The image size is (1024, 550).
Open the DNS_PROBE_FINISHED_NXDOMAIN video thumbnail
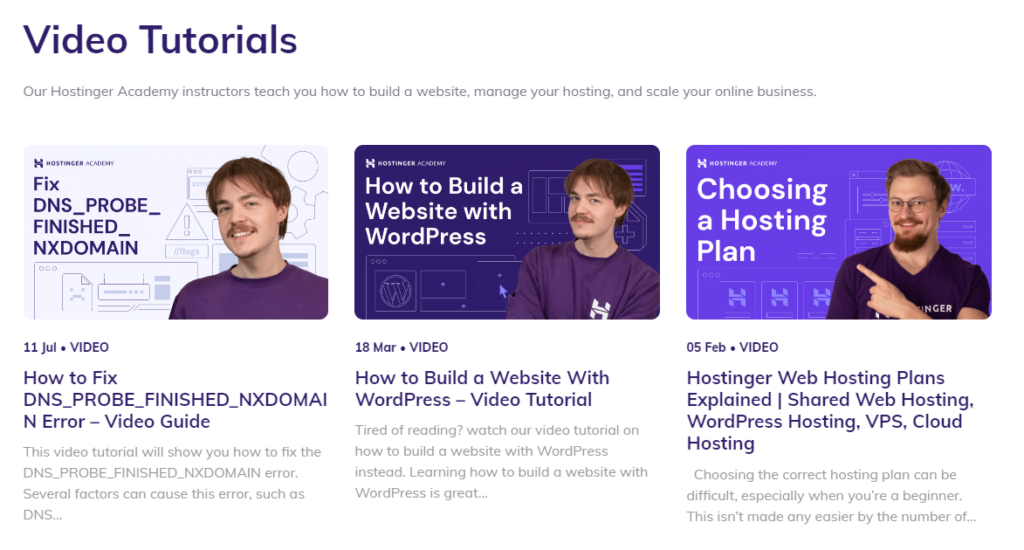click(x=176, y=232)
